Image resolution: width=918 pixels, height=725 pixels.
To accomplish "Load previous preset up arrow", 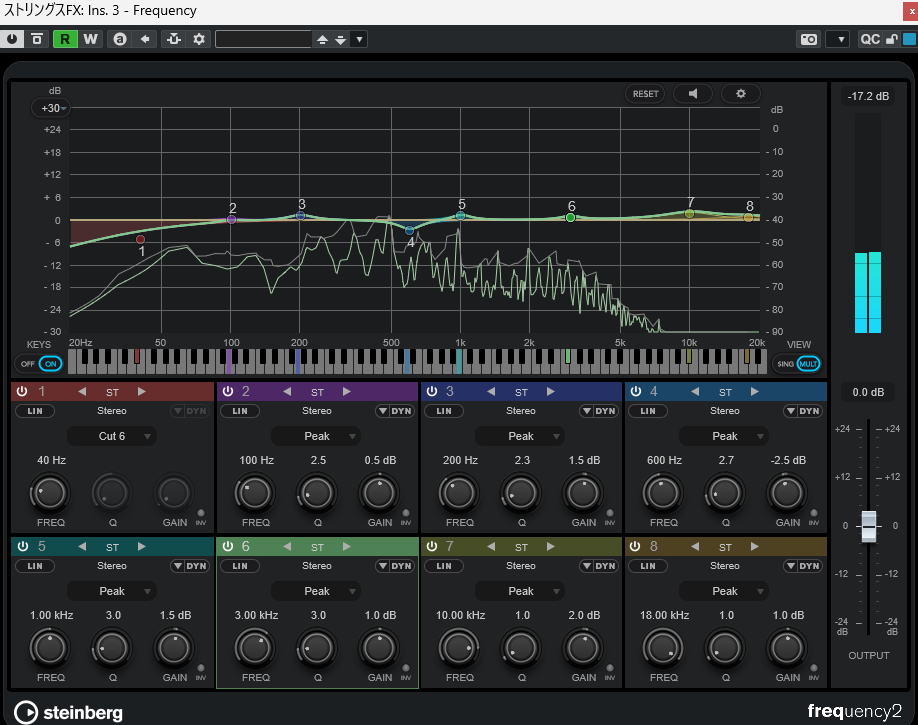I will [x=322, y=40].
